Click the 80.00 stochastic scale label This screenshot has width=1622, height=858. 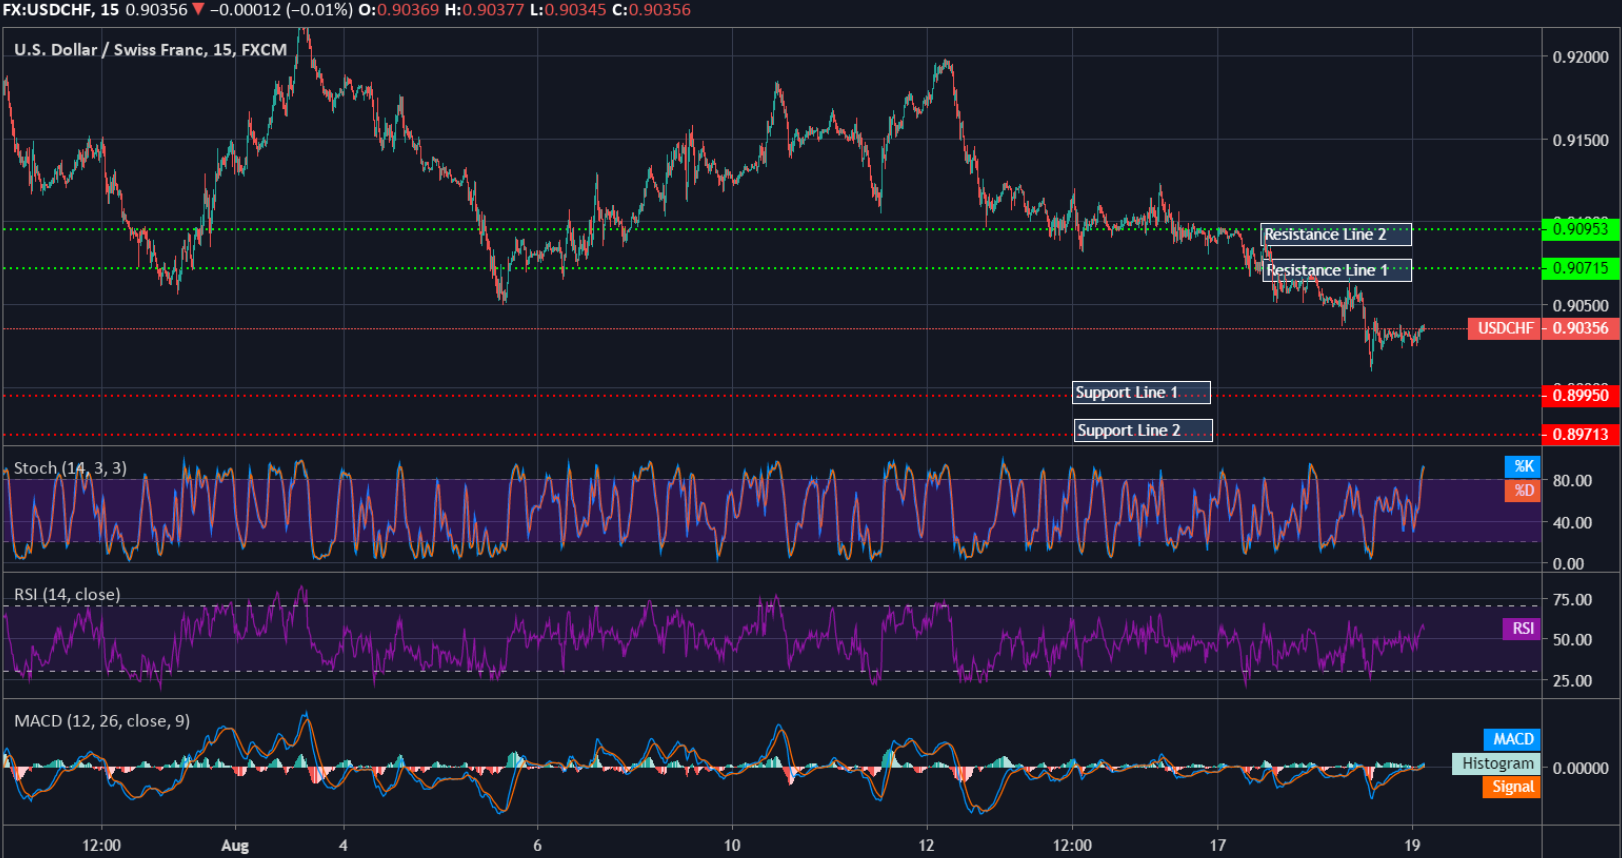coord(1572,480)
